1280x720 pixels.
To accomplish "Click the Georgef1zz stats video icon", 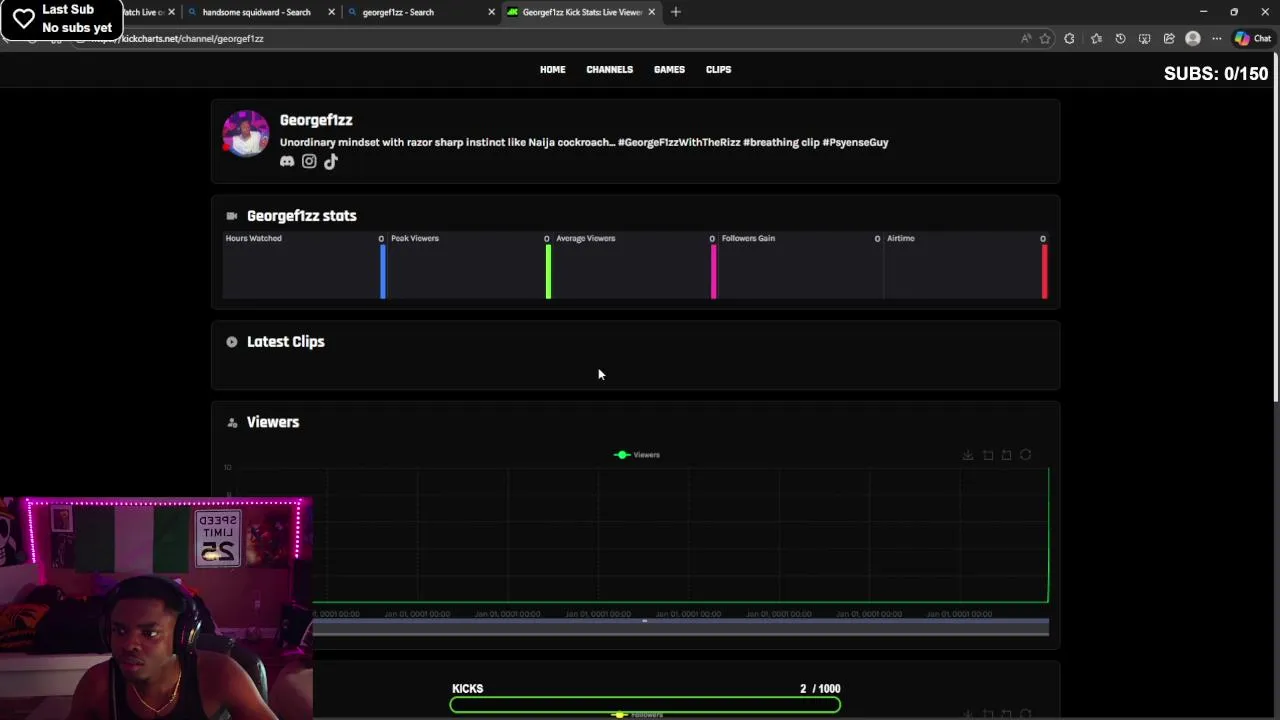I will [x=232, y=216].
